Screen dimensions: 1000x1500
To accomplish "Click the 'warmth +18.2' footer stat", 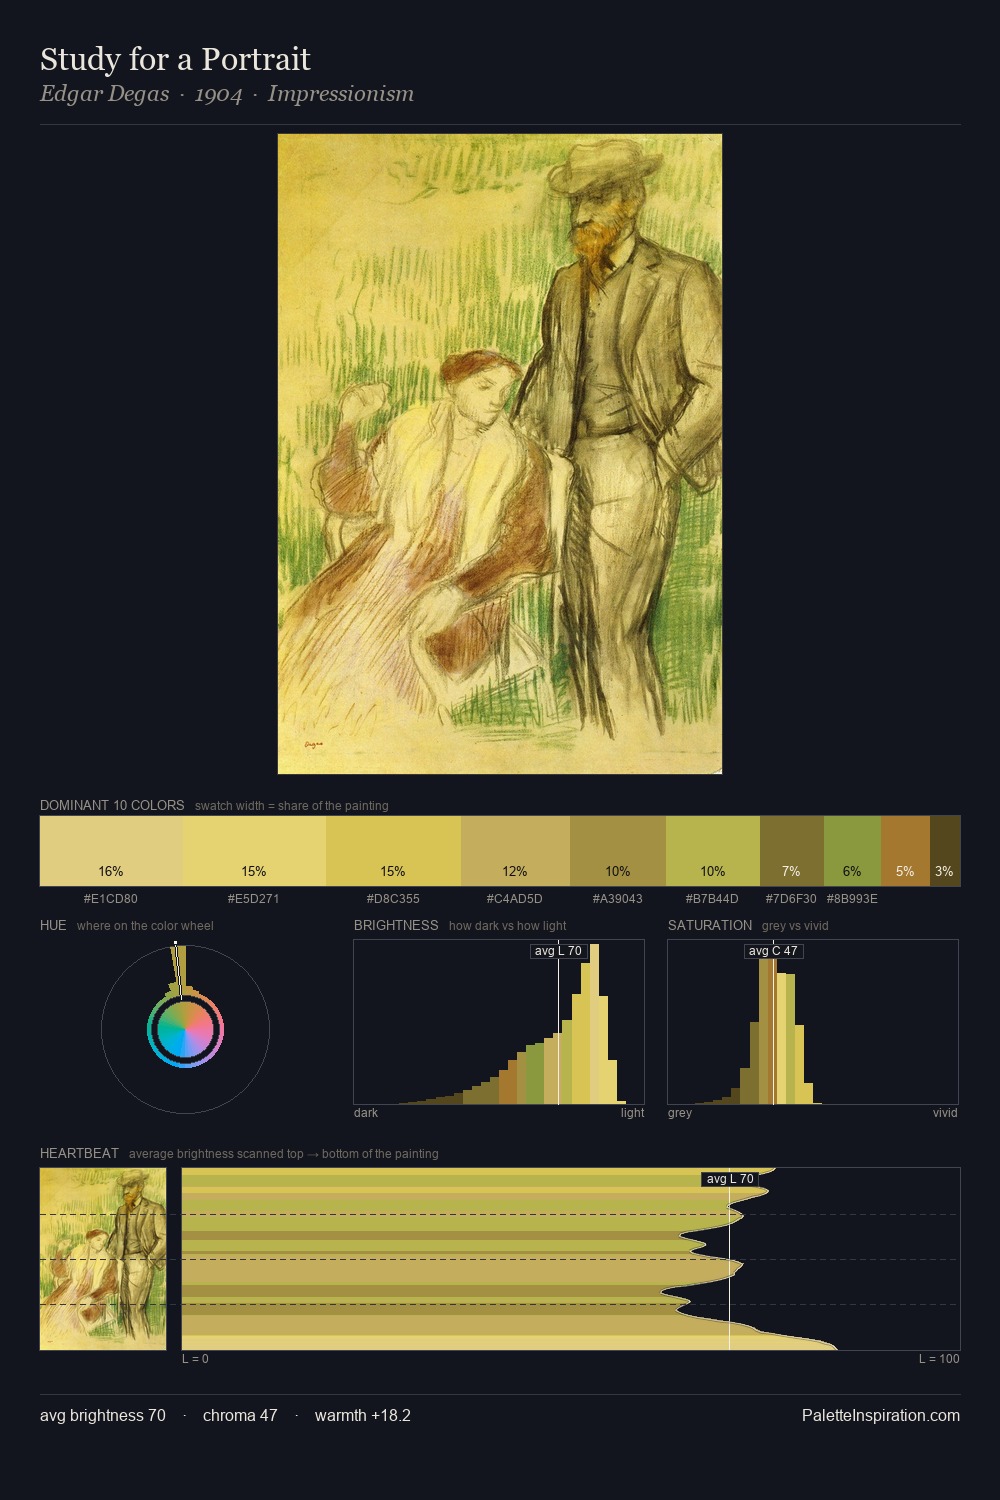I will 363,1415.
